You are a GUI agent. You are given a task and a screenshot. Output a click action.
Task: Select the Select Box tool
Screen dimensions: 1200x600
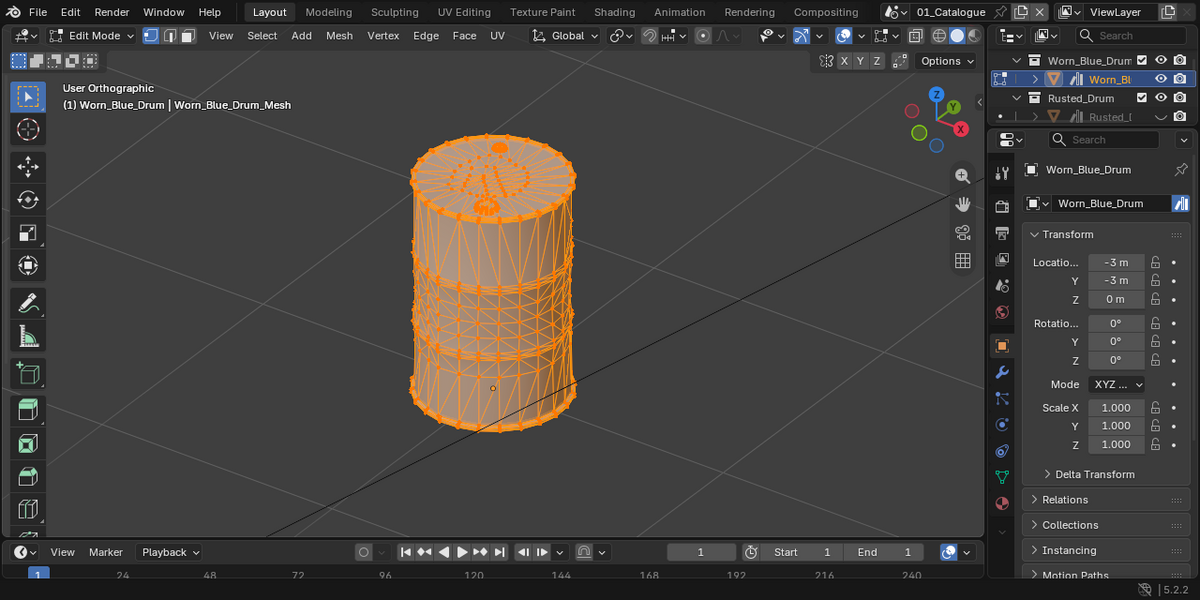[28, 97]
